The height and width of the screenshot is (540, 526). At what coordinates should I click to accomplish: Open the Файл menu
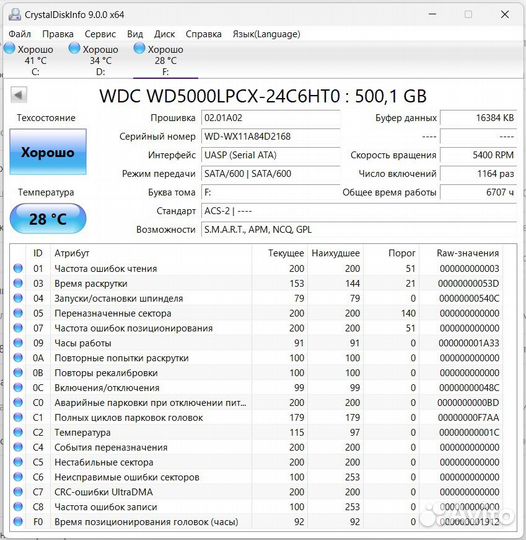click(x=20, y=34)
